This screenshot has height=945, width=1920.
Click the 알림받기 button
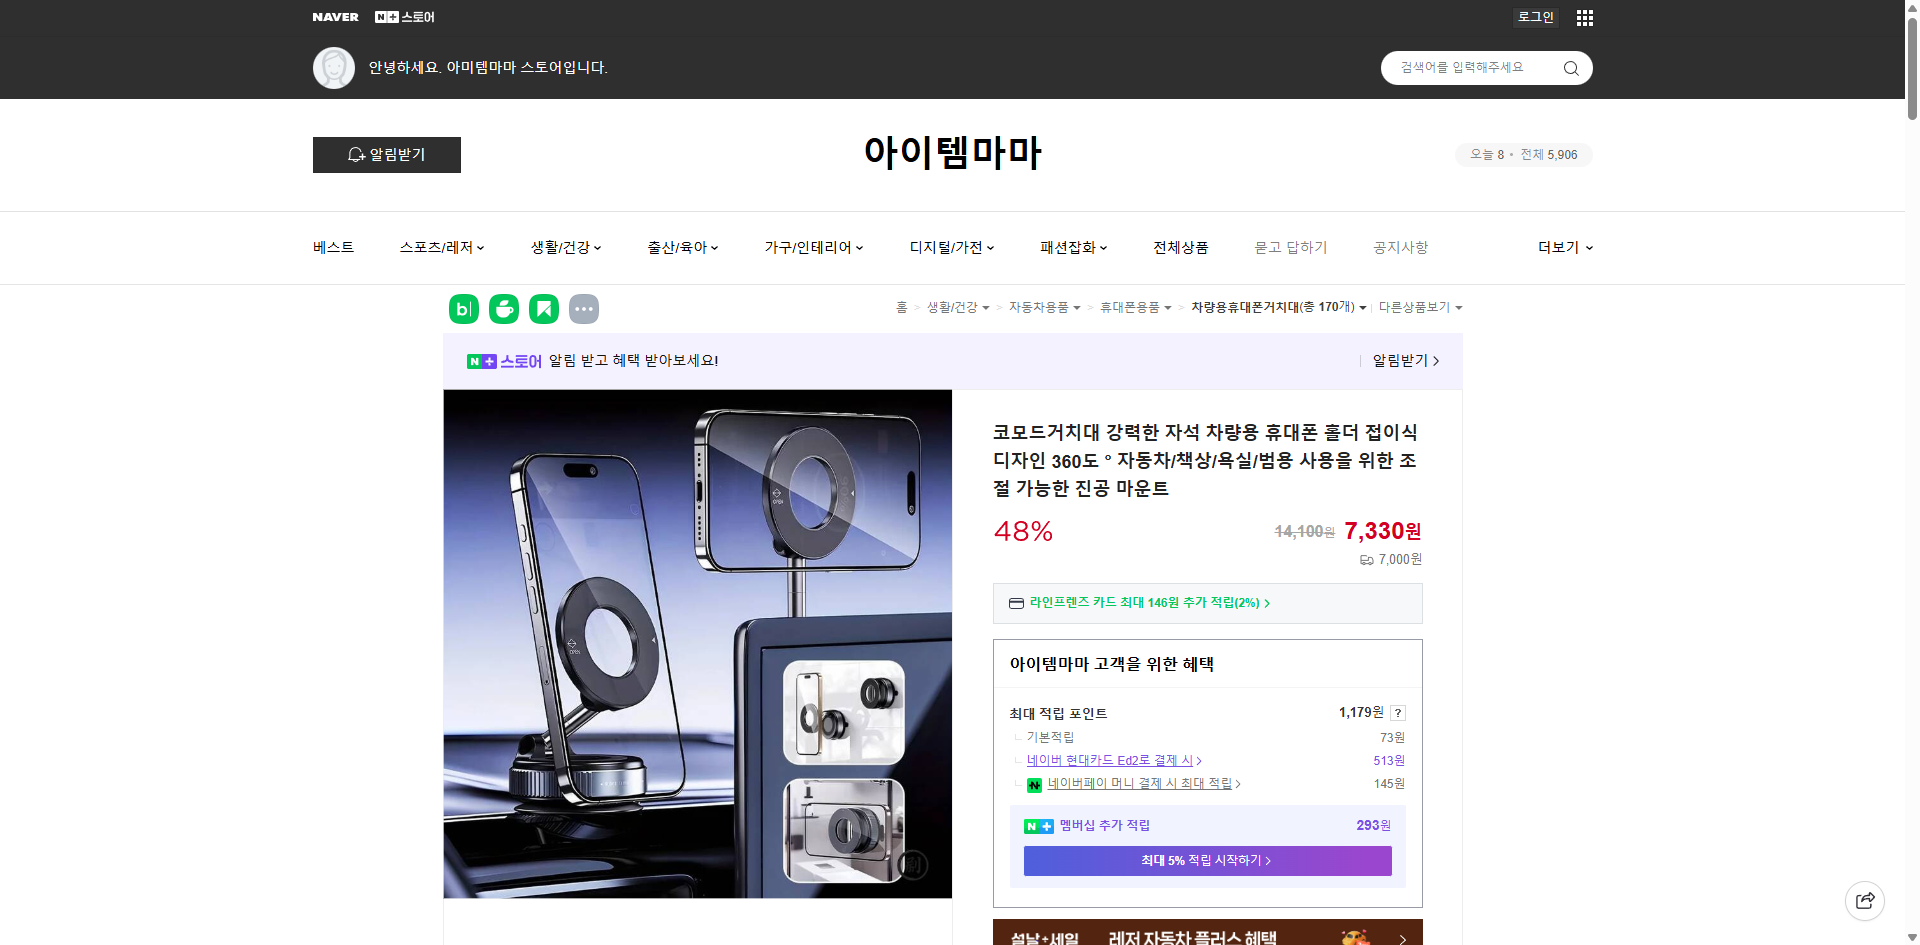[386, 155]
